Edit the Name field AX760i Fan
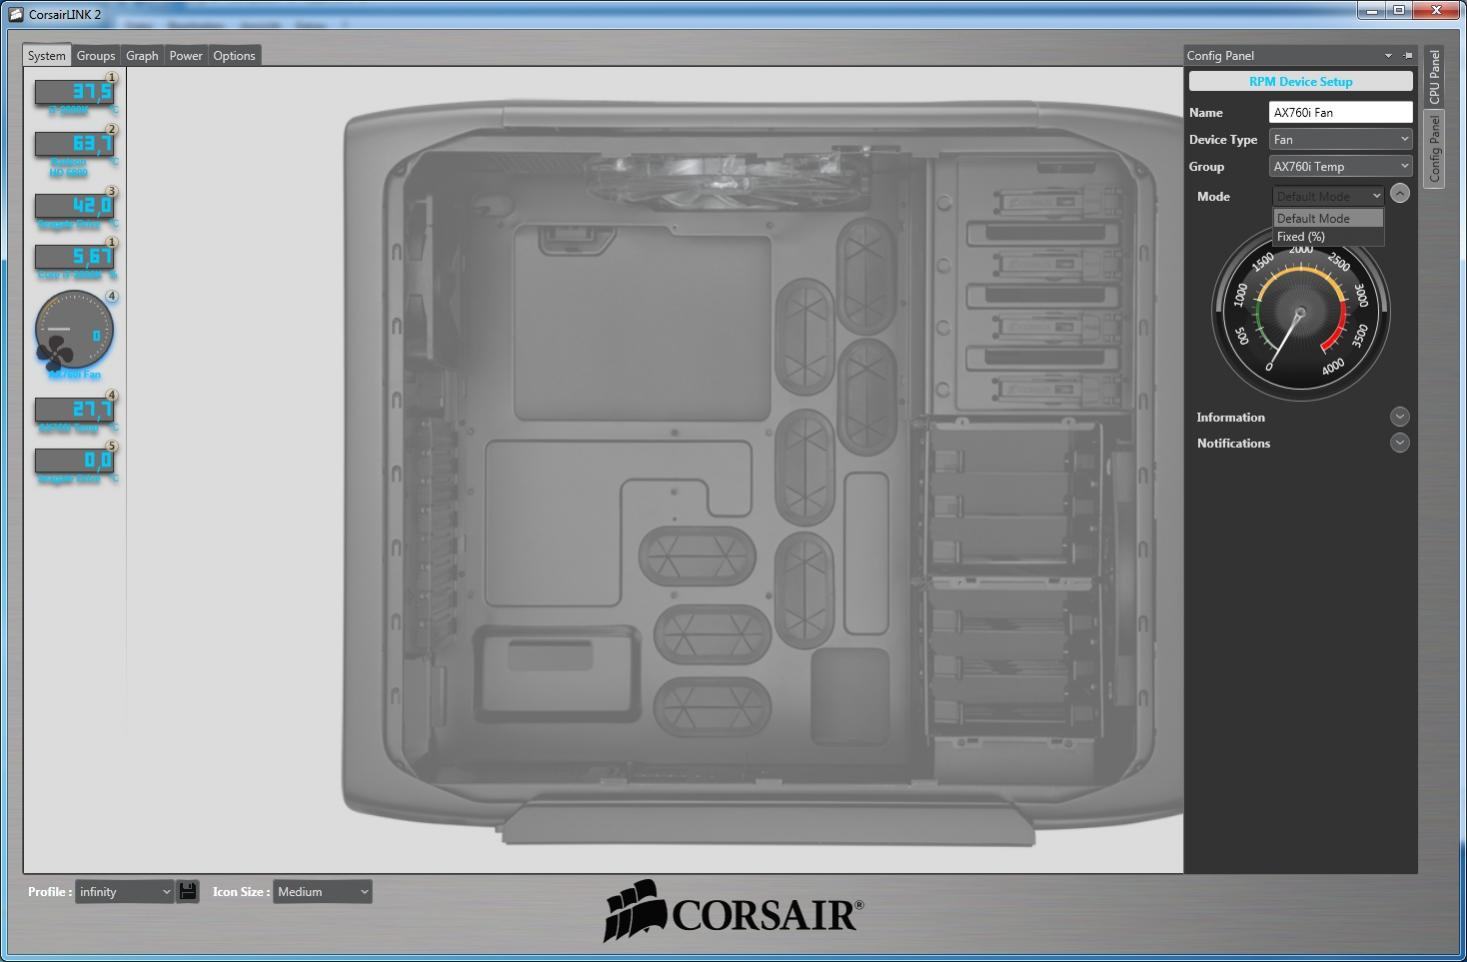The width and height of the screenshot is (1467, 962). 1340,112
